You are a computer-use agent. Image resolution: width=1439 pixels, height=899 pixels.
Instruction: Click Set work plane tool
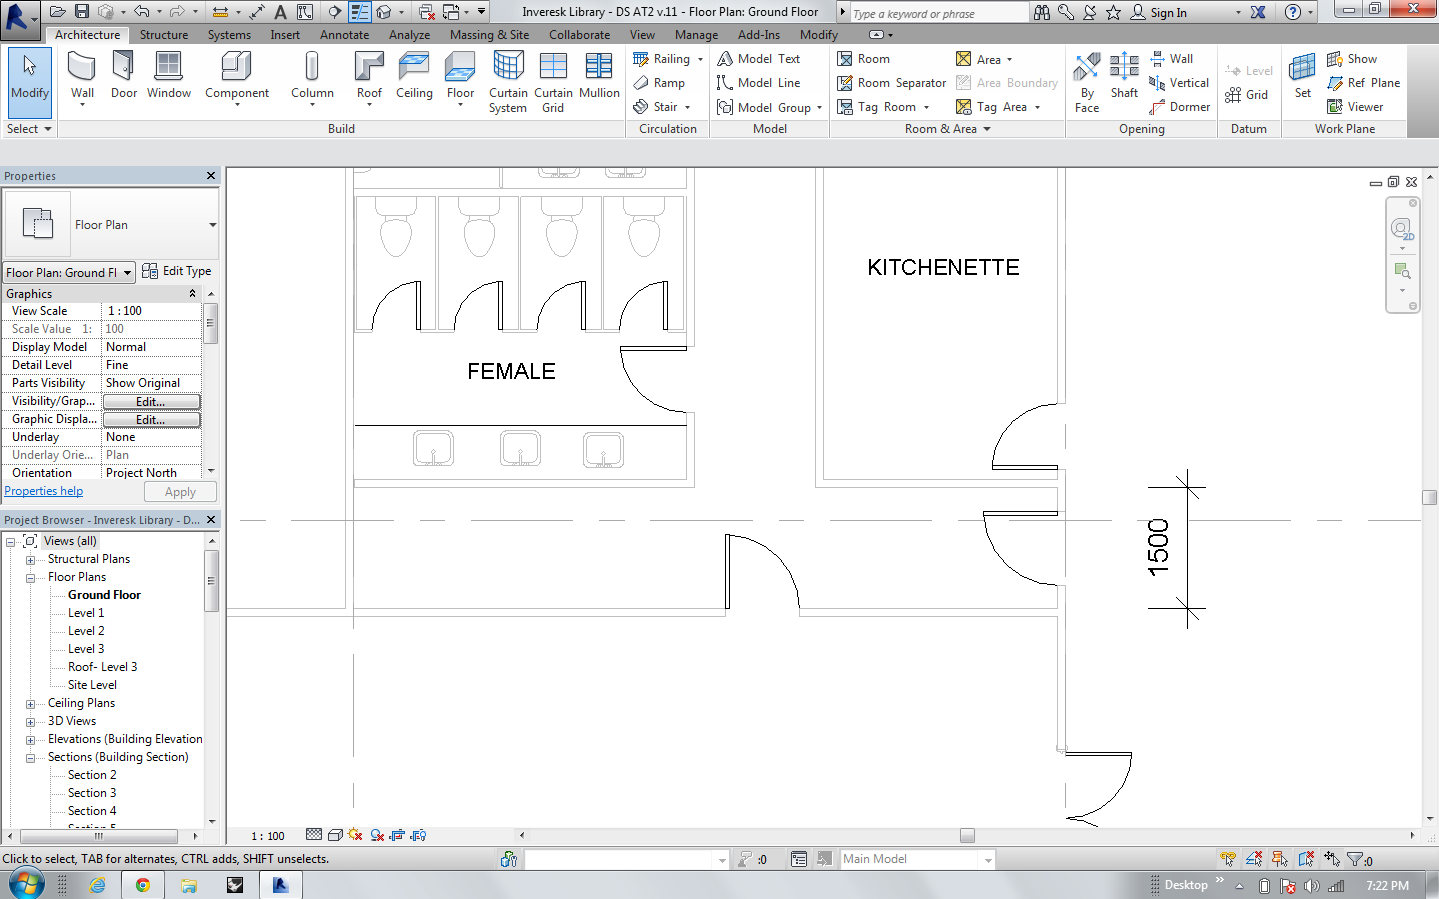(1302, 76)
